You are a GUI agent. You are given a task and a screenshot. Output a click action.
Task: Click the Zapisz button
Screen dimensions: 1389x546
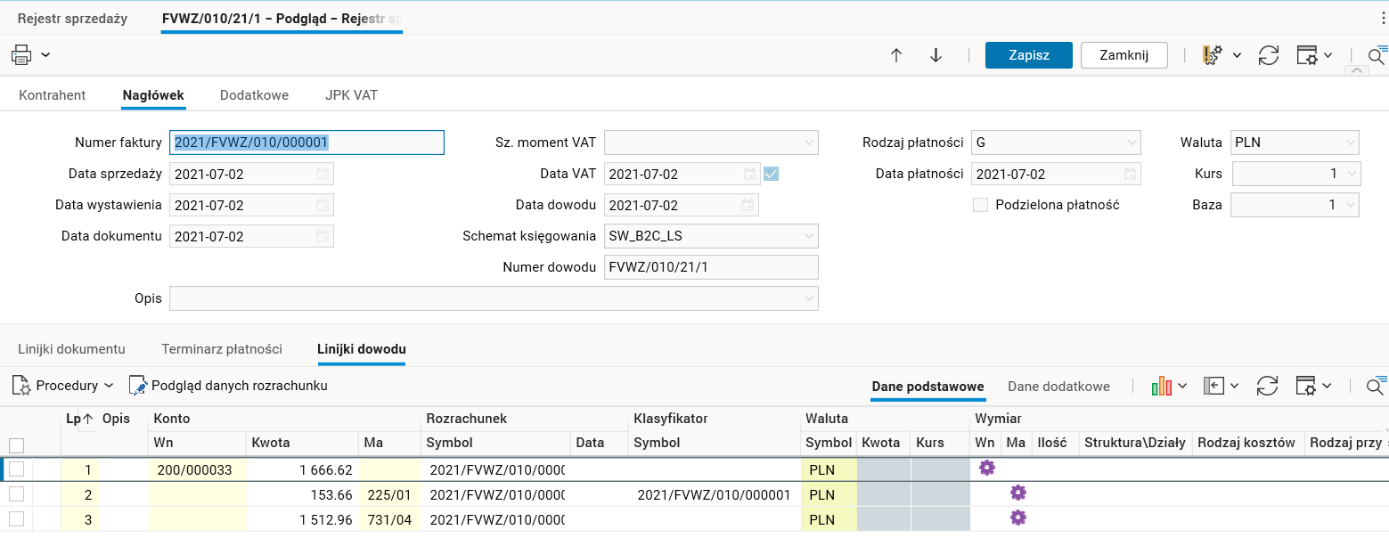[1028, 55]
